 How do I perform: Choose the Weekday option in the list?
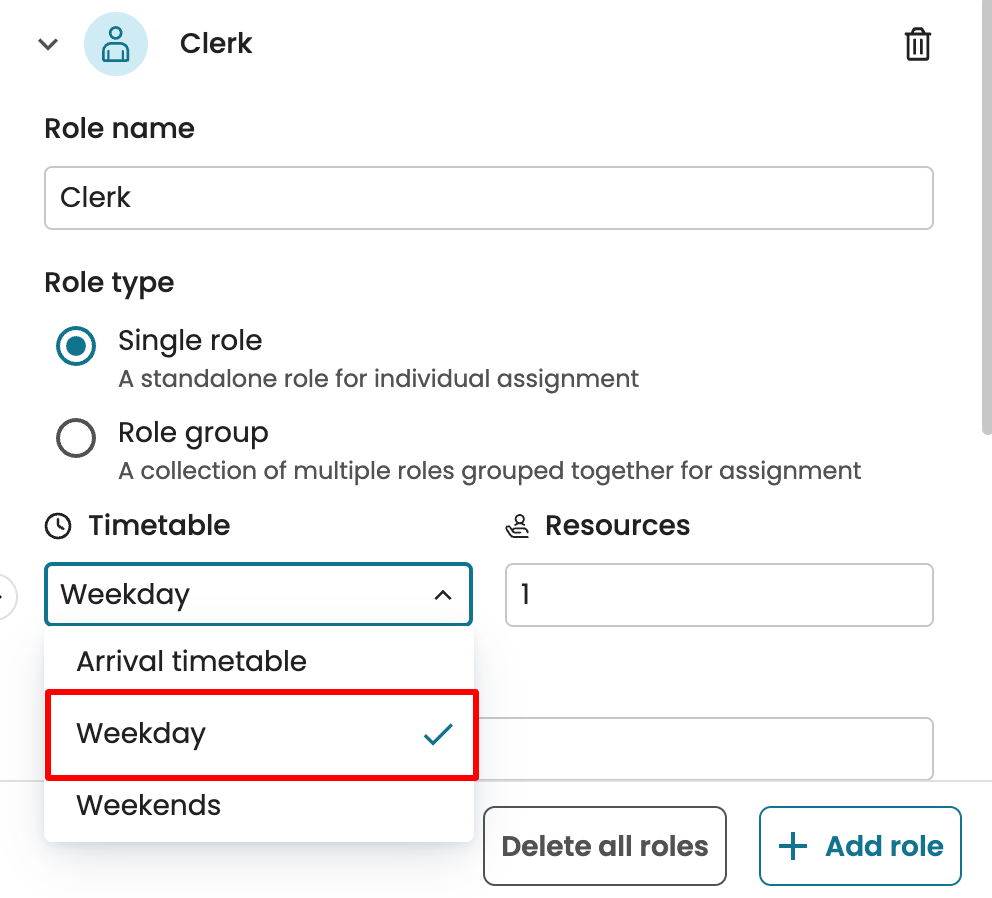click(x=141, y=733)
